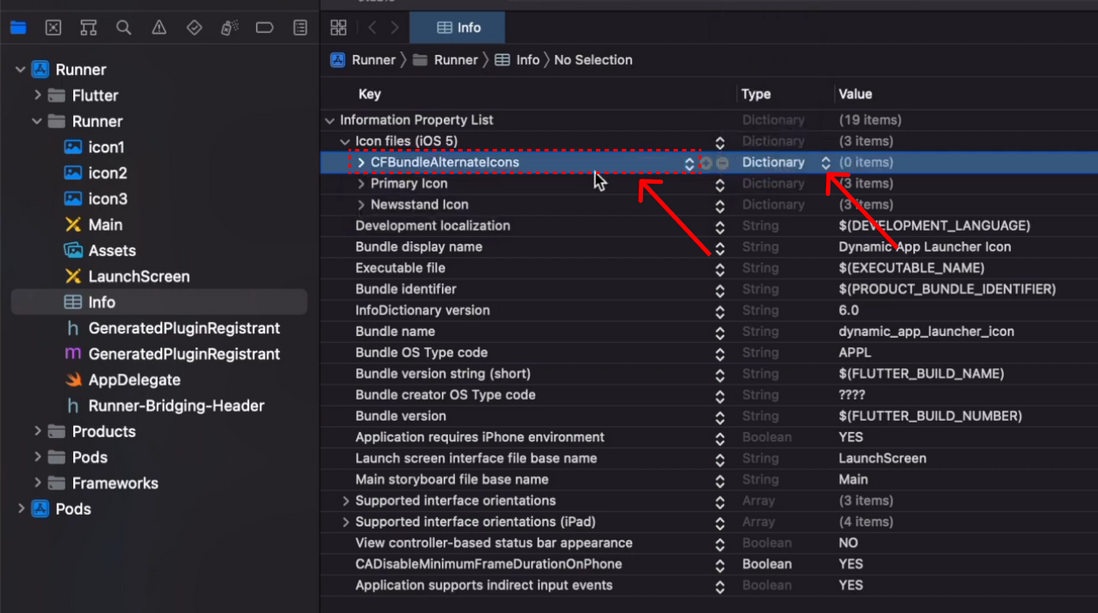Click Application requires iPhone environment row
1098x613 pixels.
click(x=709, y=437)
